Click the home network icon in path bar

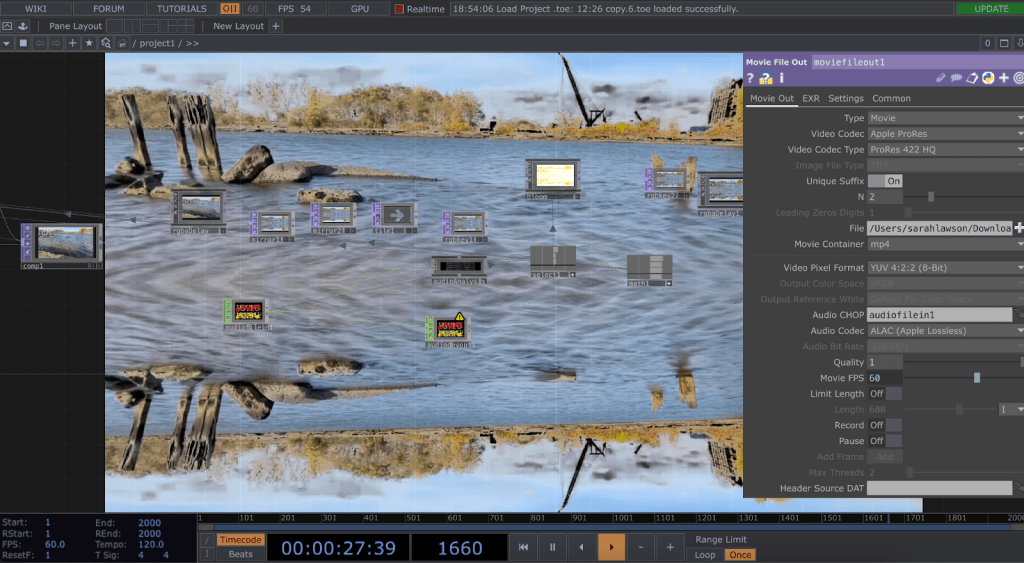(121, 43)
